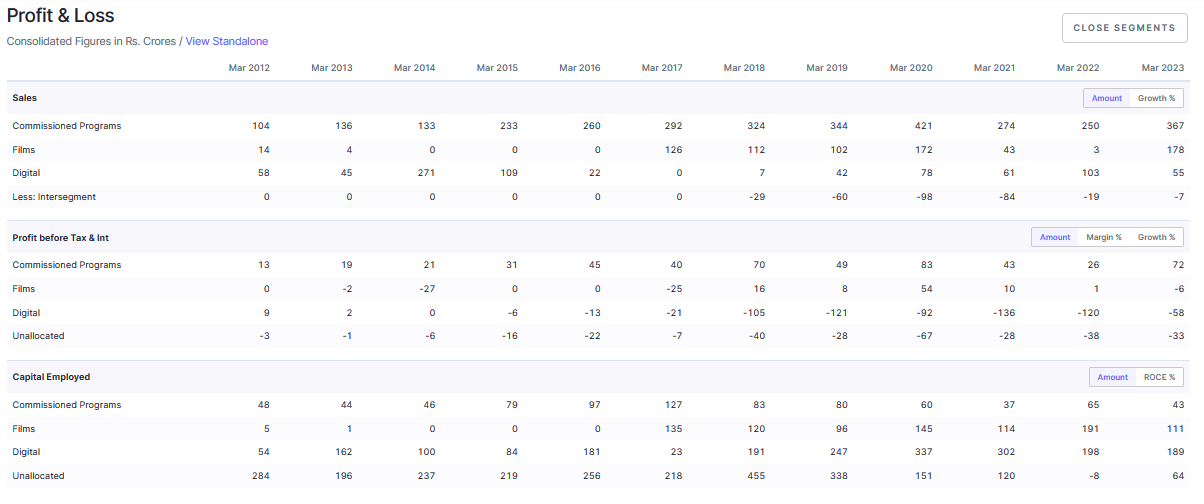Select Amount toggle in Sales section
The height and width of the screenshot is (504, 1204).
tap(1107, 98)
